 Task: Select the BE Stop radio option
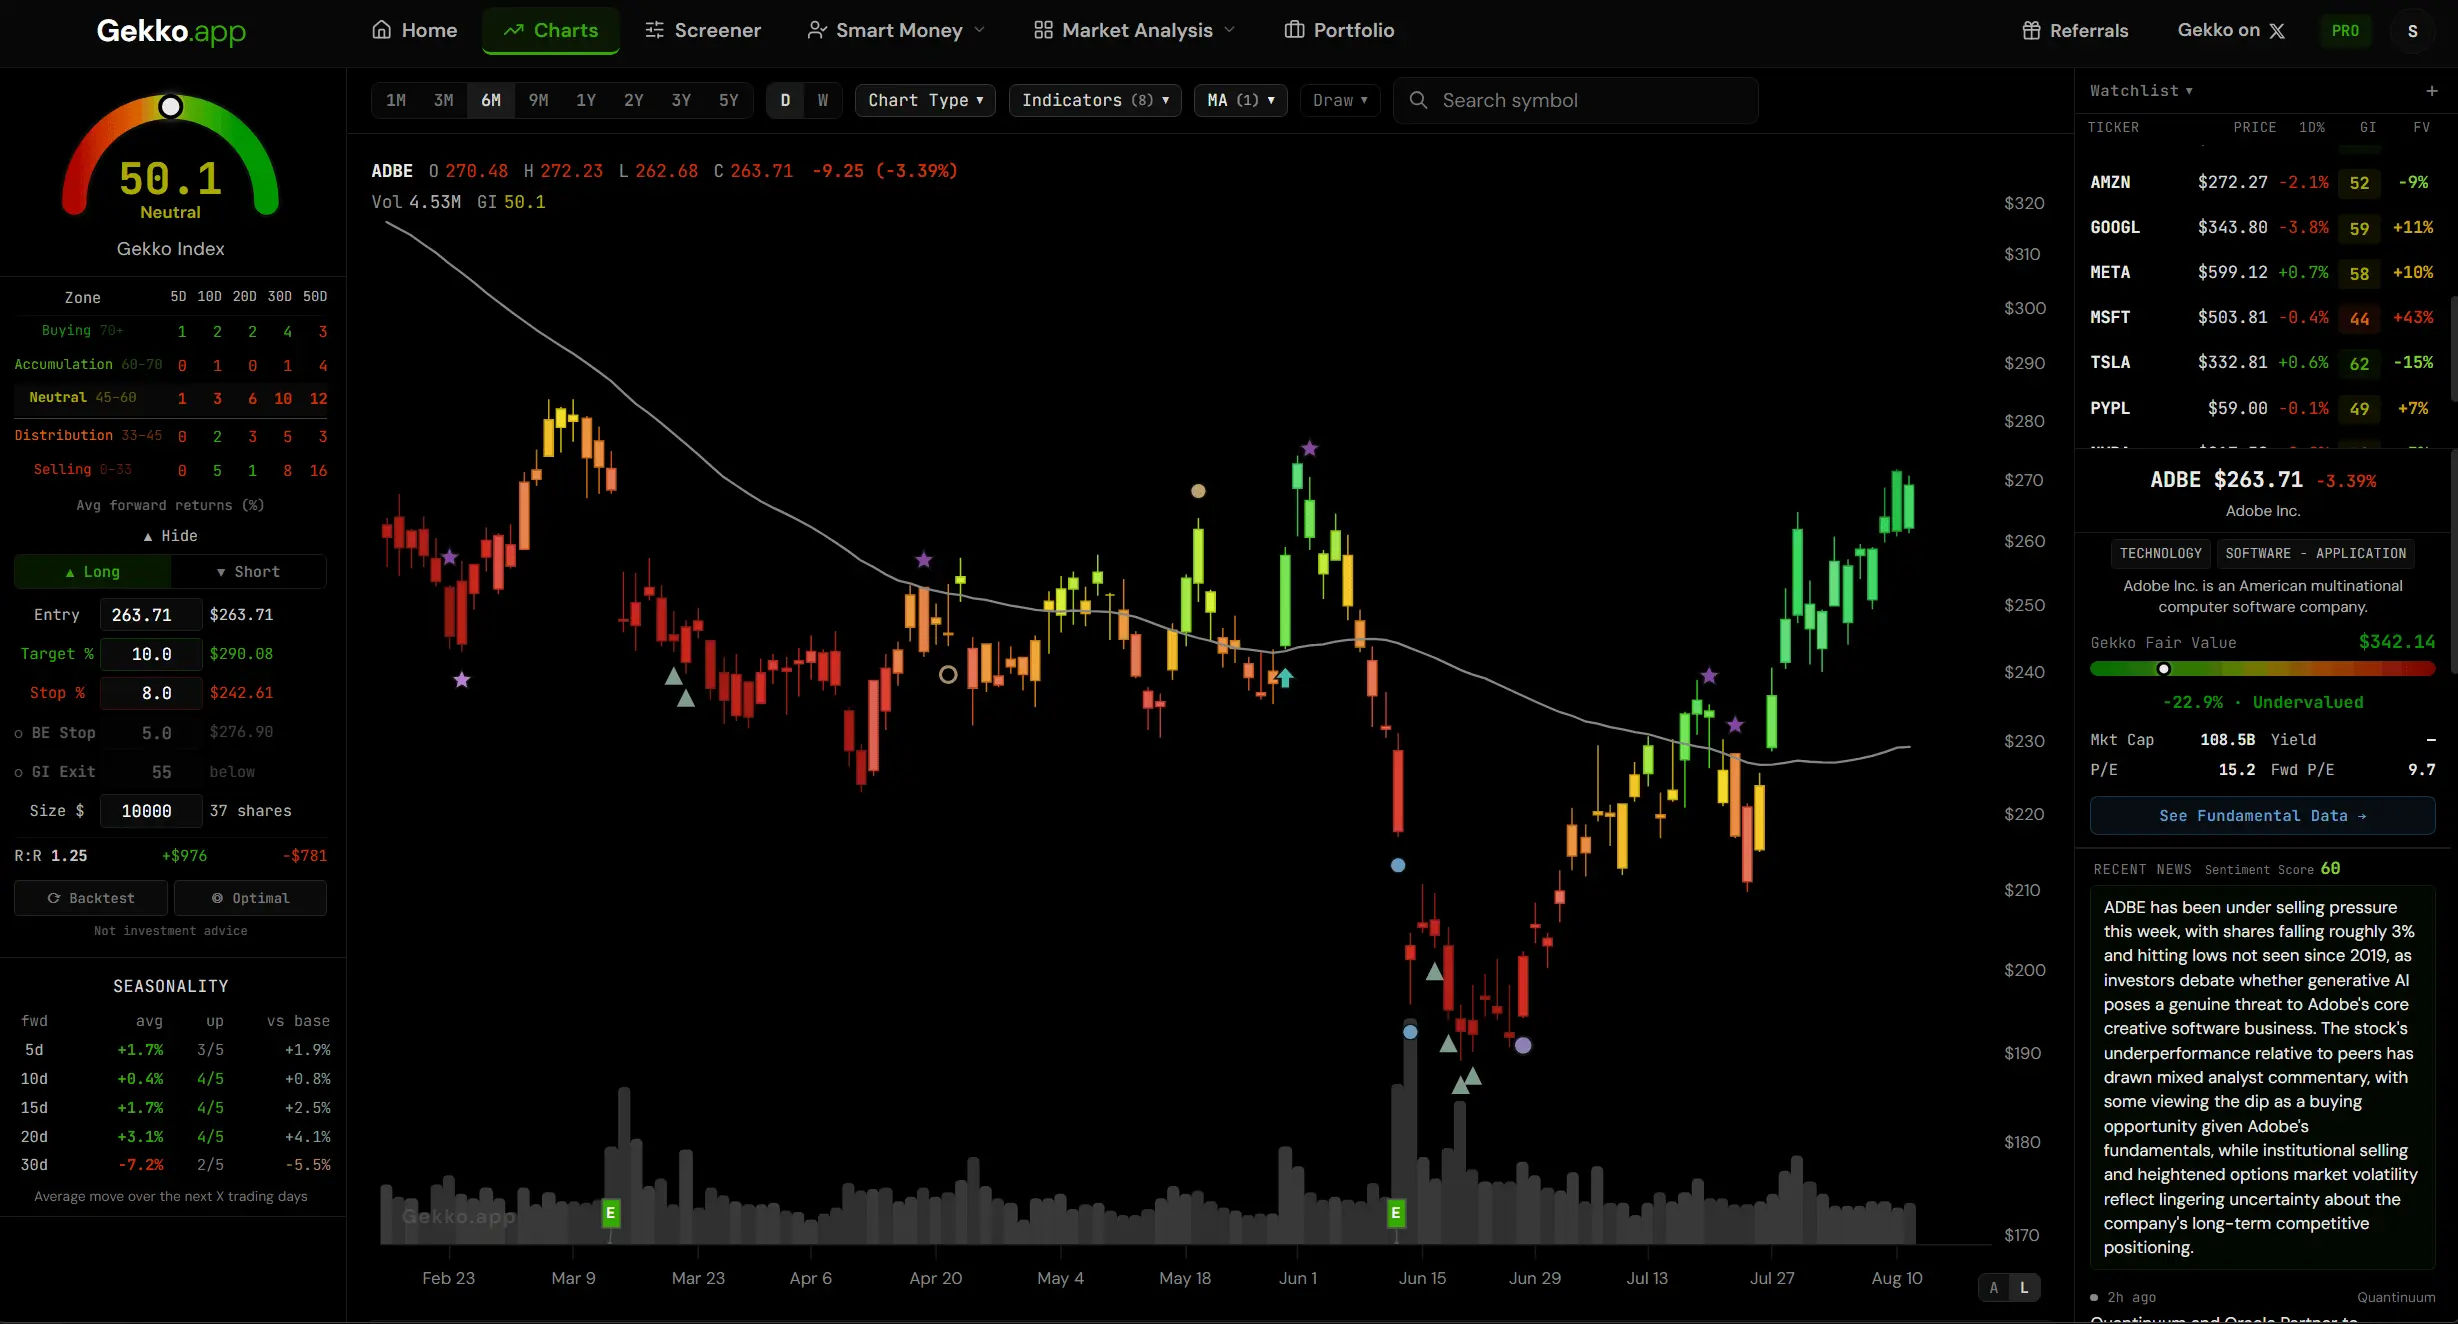click(18, 733)
